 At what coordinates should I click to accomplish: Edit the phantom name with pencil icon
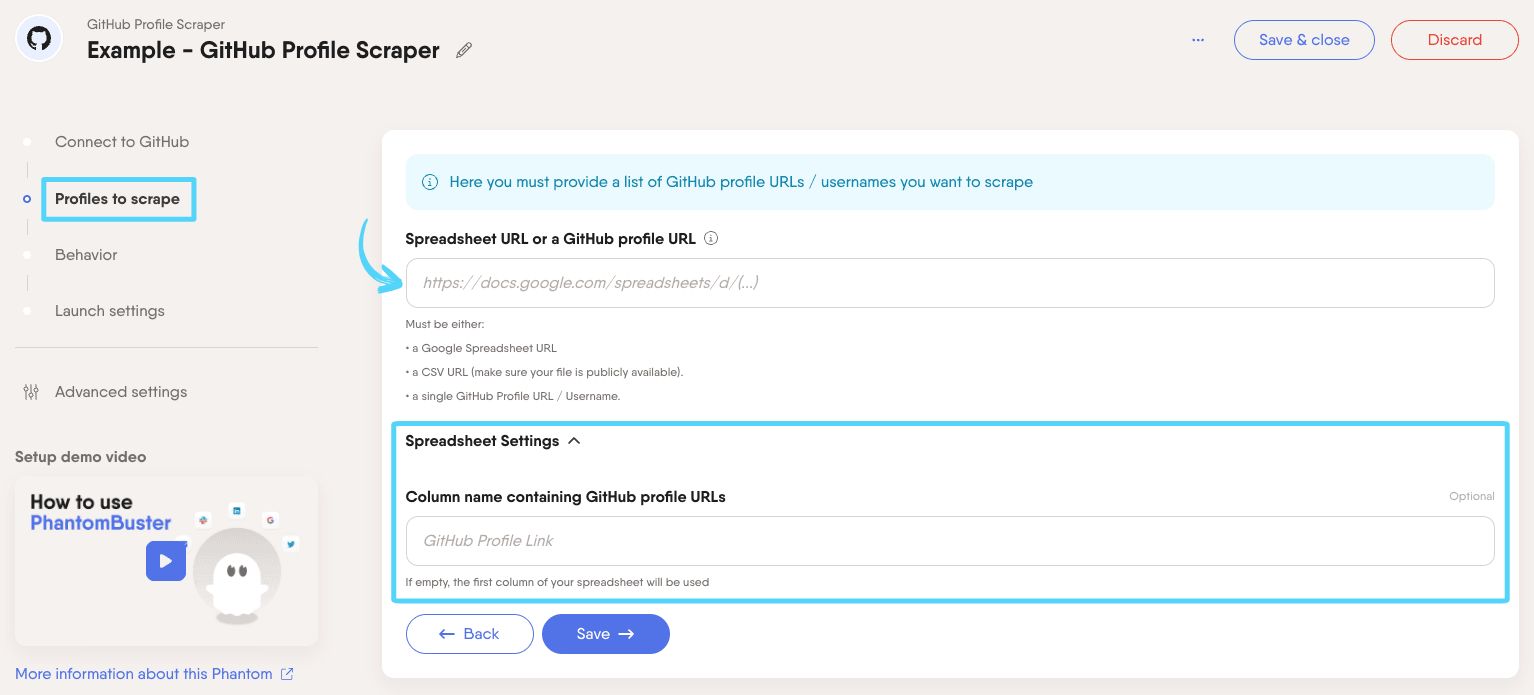click(464, 50)
